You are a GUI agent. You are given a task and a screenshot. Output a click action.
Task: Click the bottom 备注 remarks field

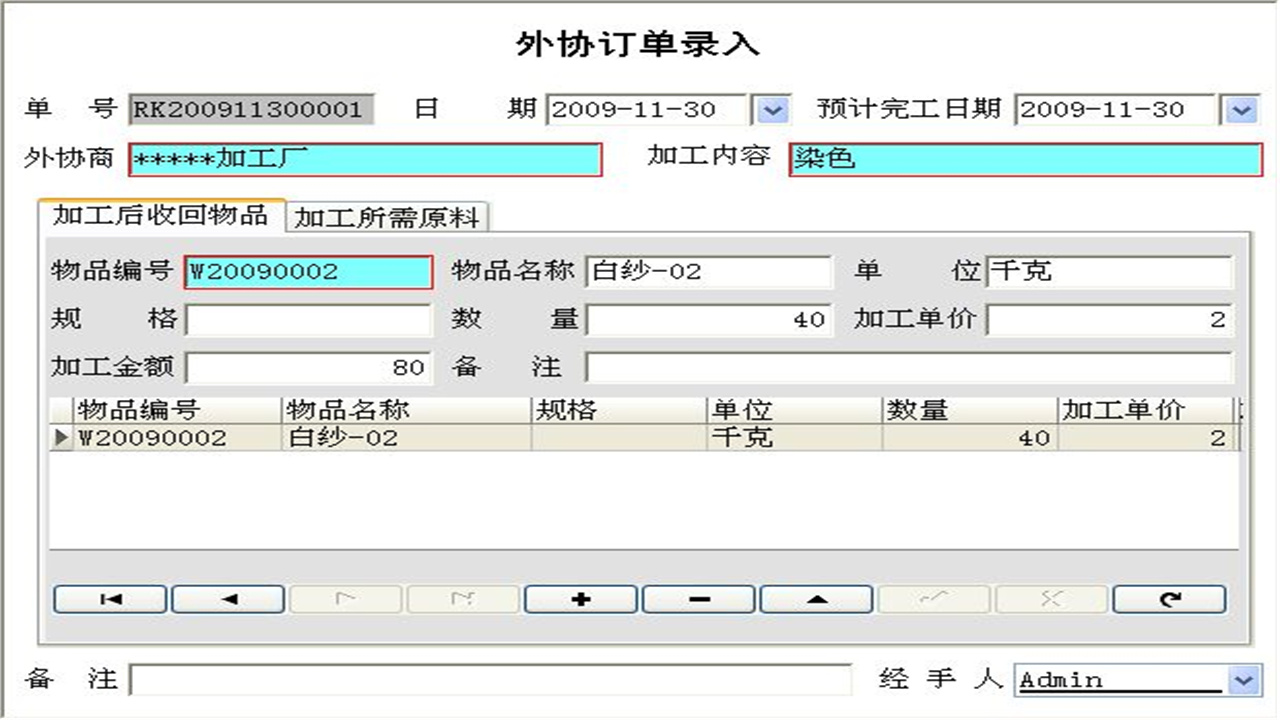click(490, 680)
